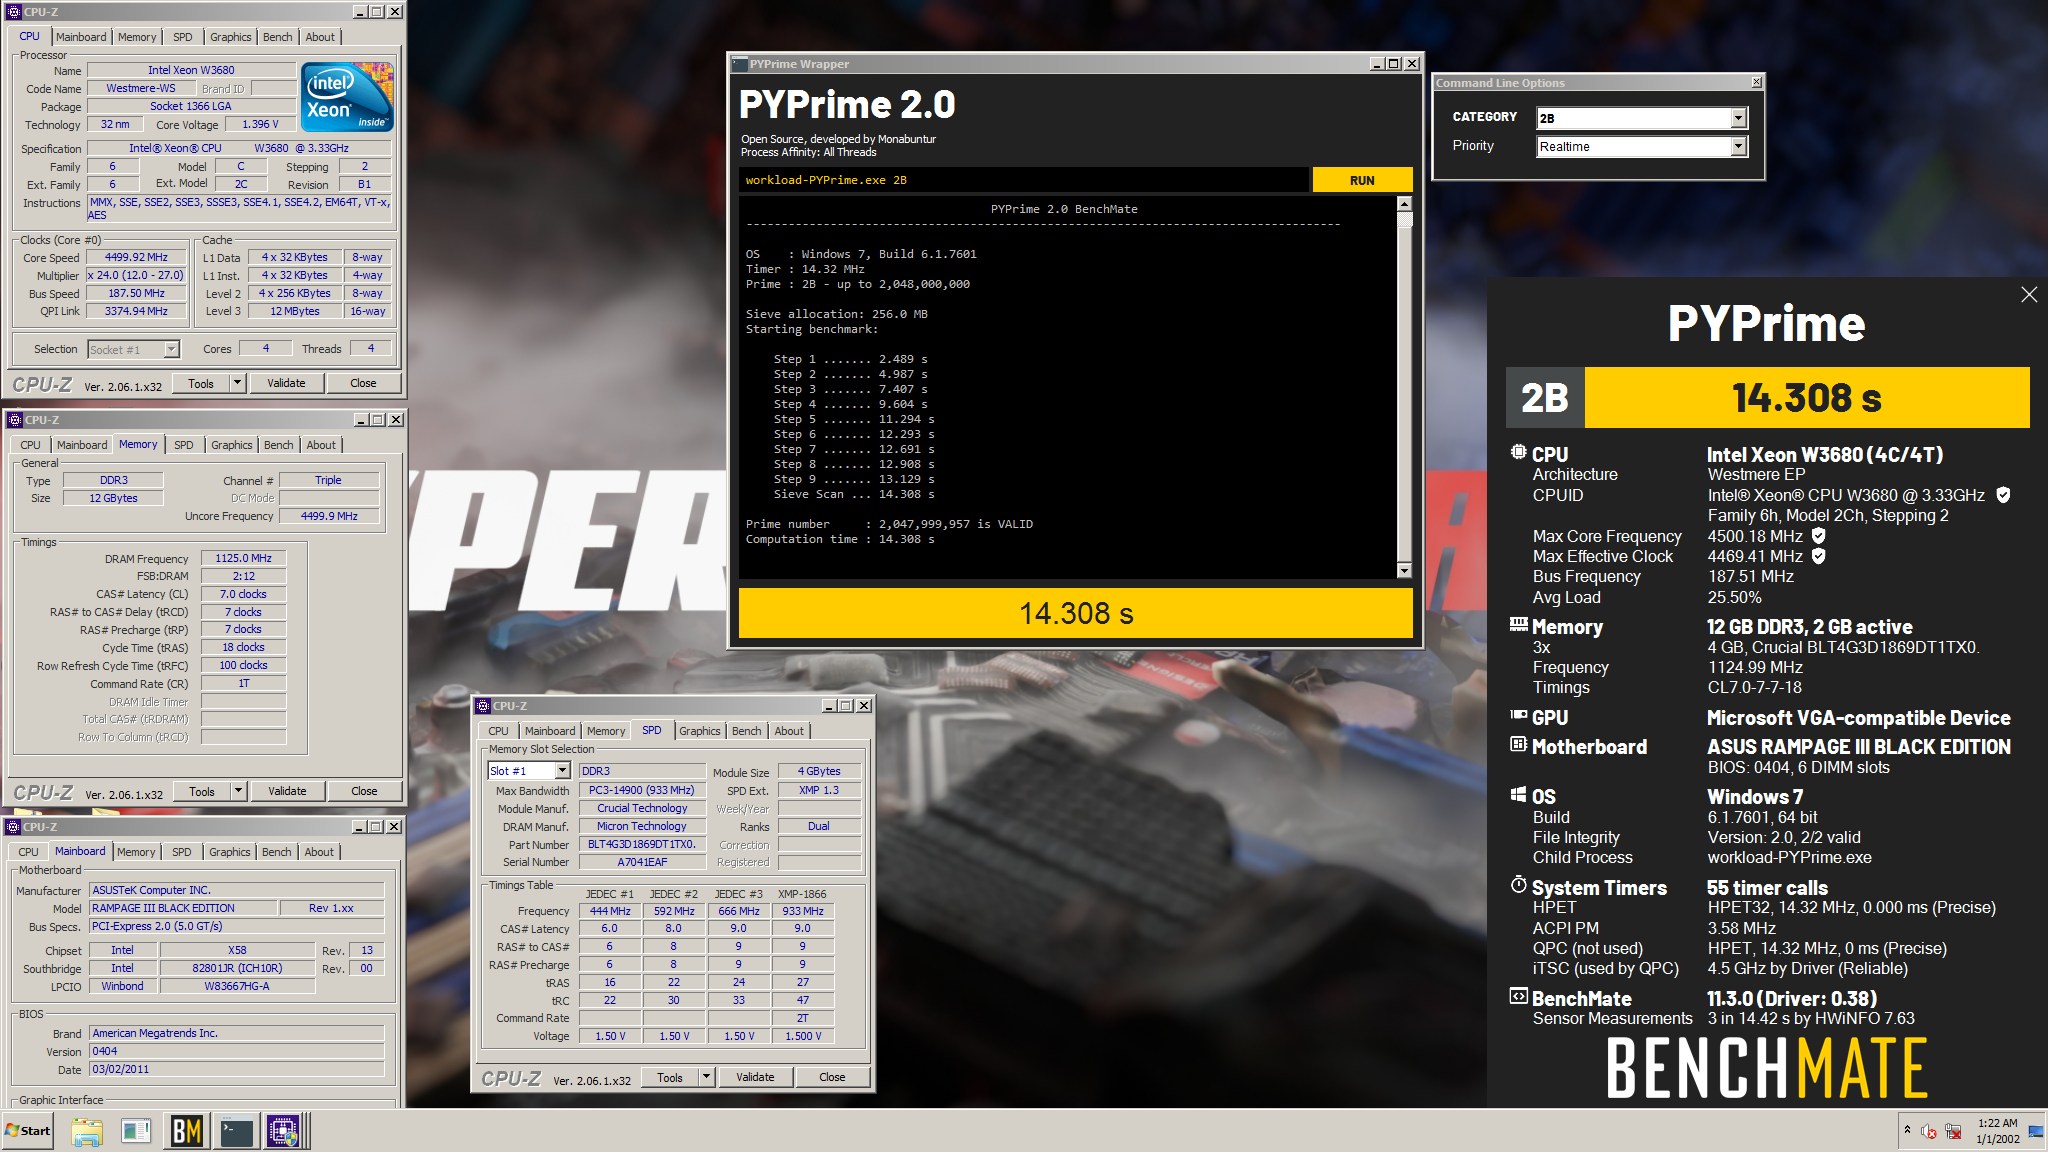
Task: Click the muted volume tray icon
Action: pos(1929,1131)
